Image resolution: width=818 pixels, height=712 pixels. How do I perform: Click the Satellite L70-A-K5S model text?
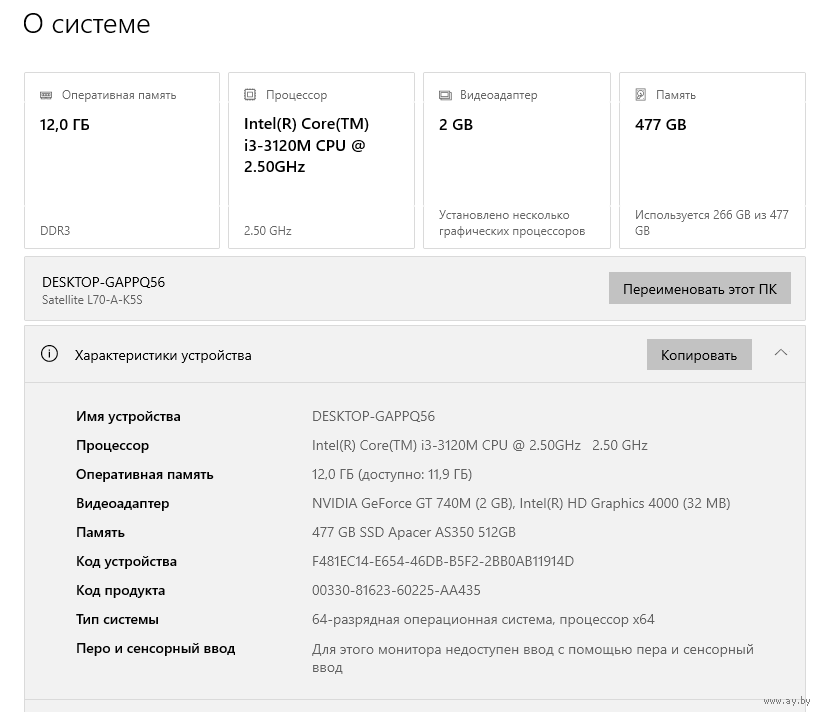[x=92, y=300]
